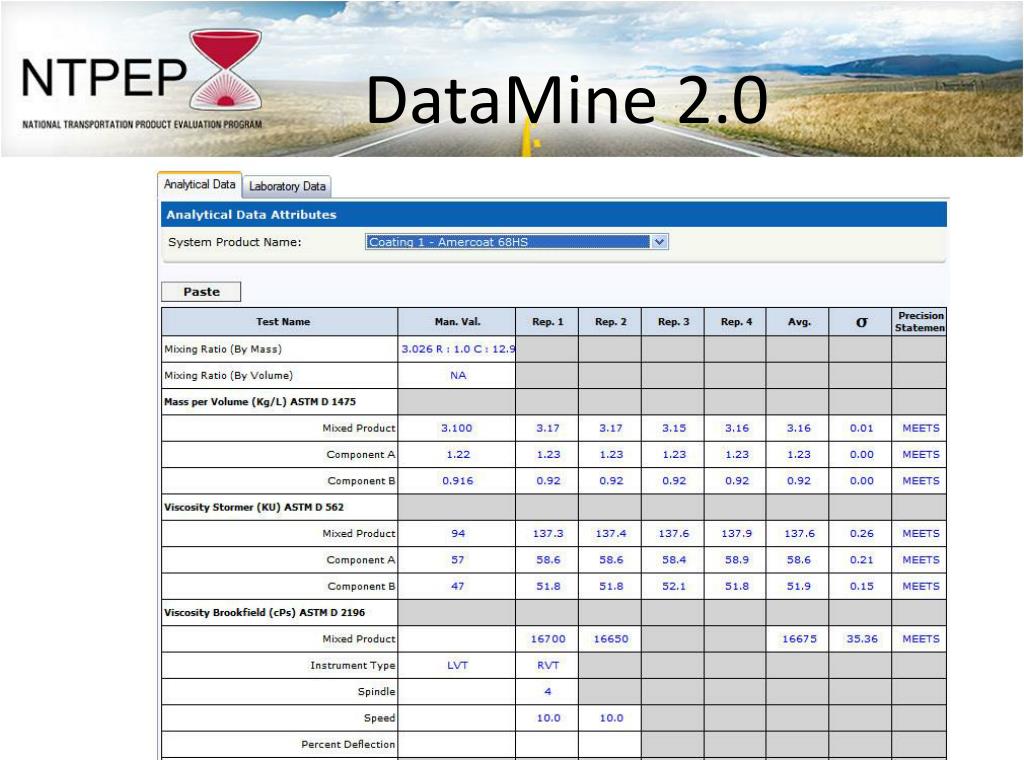Click the 58.4 Rep. 3 cell

click(673, 560)
